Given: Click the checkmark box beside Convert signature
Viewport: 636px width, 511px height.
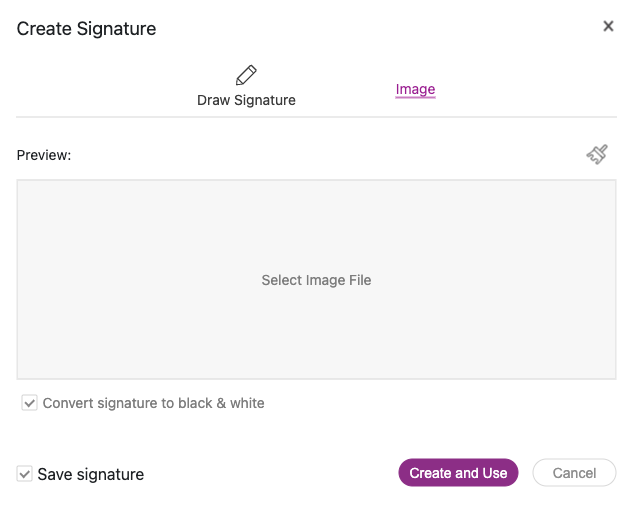Looking at the screenshot, I should 30,403.
